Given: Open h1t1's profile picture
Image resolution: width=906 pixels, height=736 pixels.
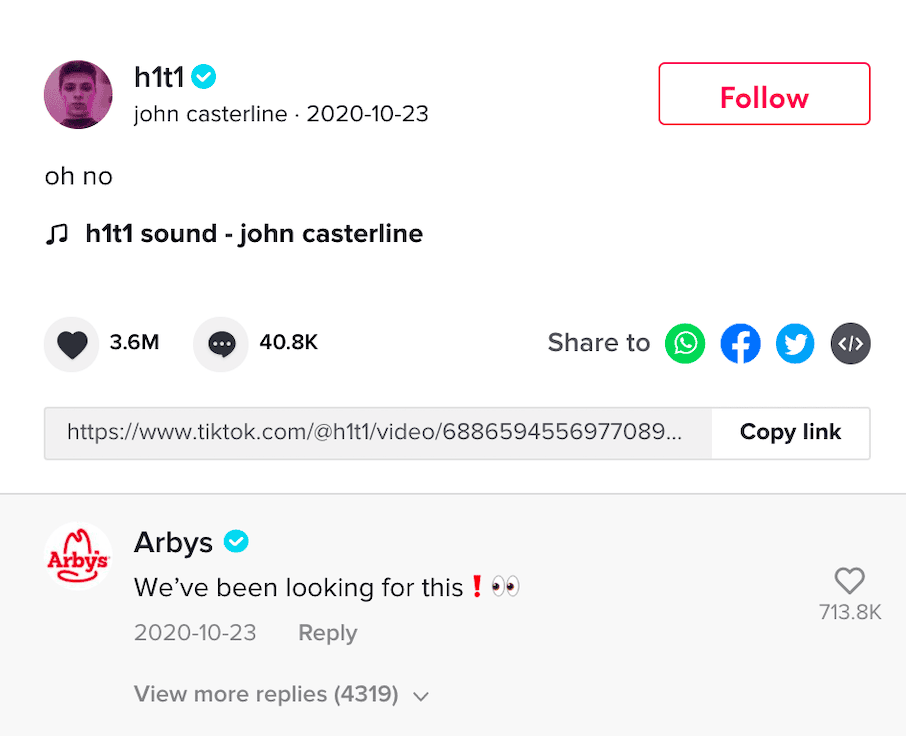Looking at the screenshot, I should (78, 95).
